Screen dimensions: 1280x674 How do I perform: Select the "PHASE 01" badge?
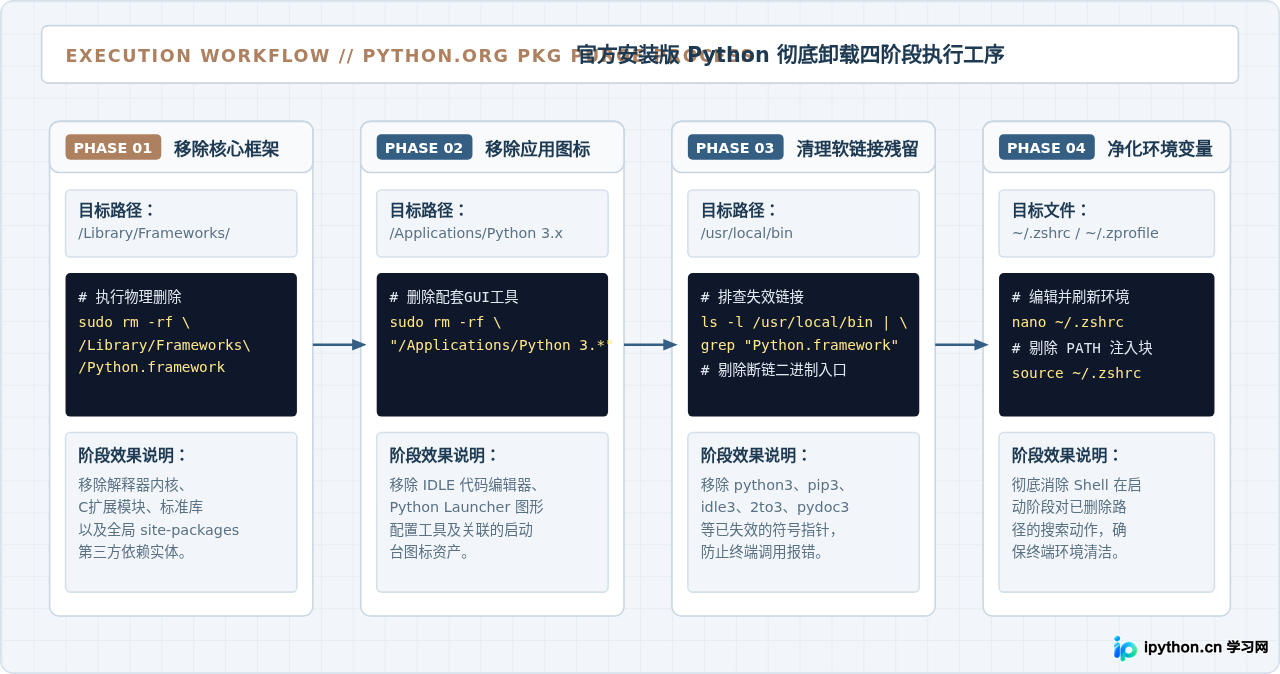tap(113, 148)
